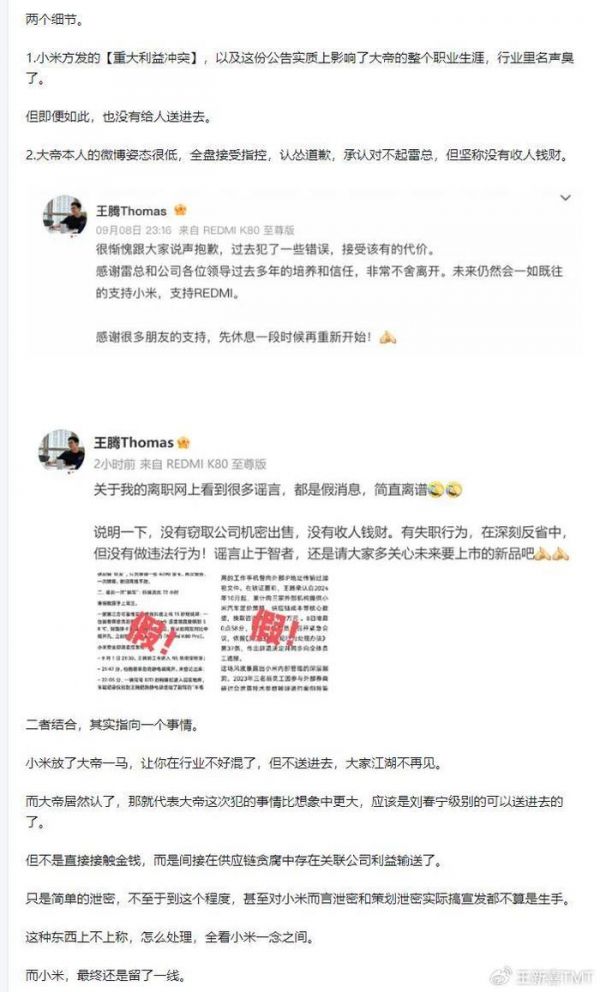Open second 王腾Thomas profile avatar

61,450
